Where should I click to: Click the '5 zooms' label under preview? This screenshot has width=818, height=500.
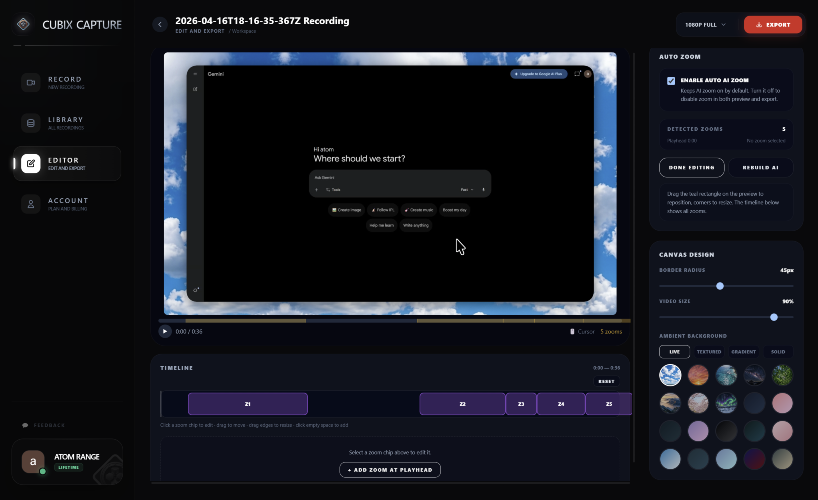pyautogui.click(x=611, y=331)
